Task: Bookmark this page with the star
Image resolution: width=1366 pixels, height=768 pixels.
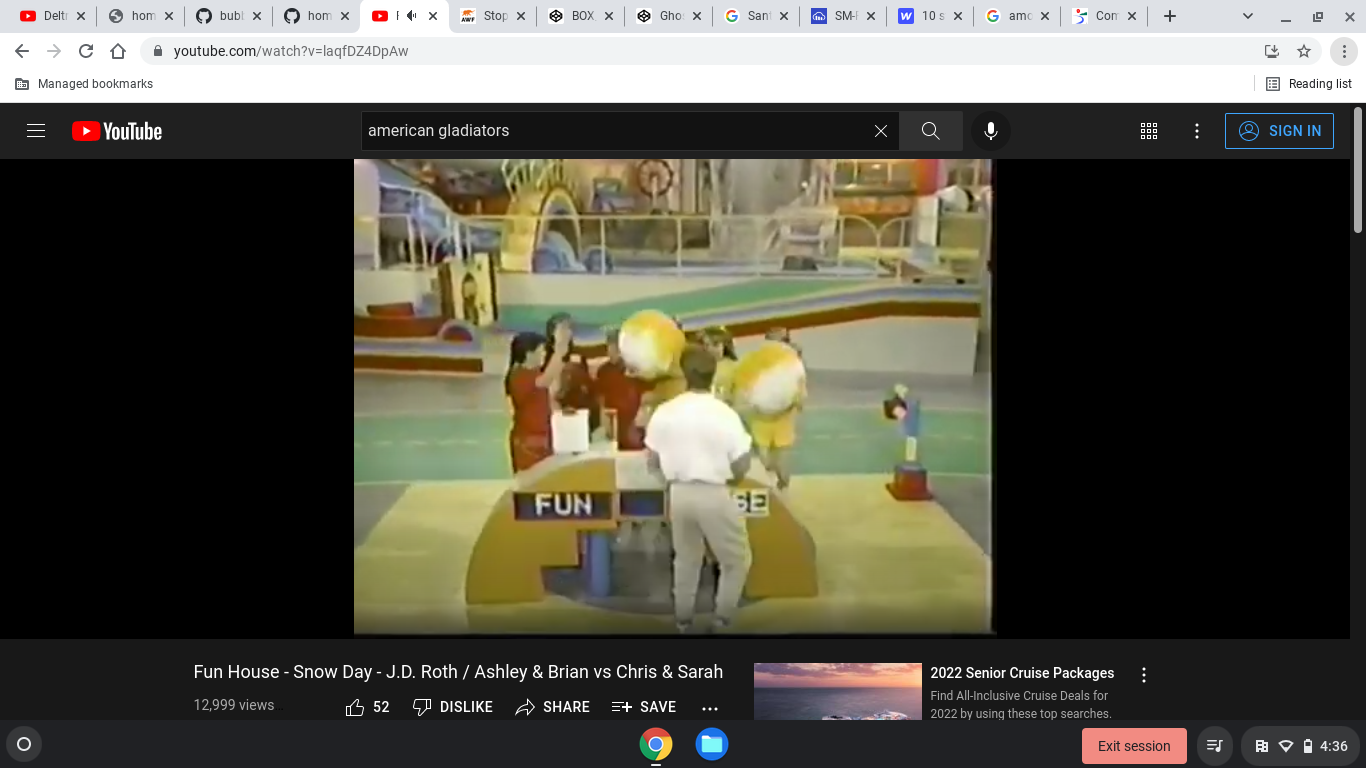Action: pyautogui.click(x=1304, y=51)
